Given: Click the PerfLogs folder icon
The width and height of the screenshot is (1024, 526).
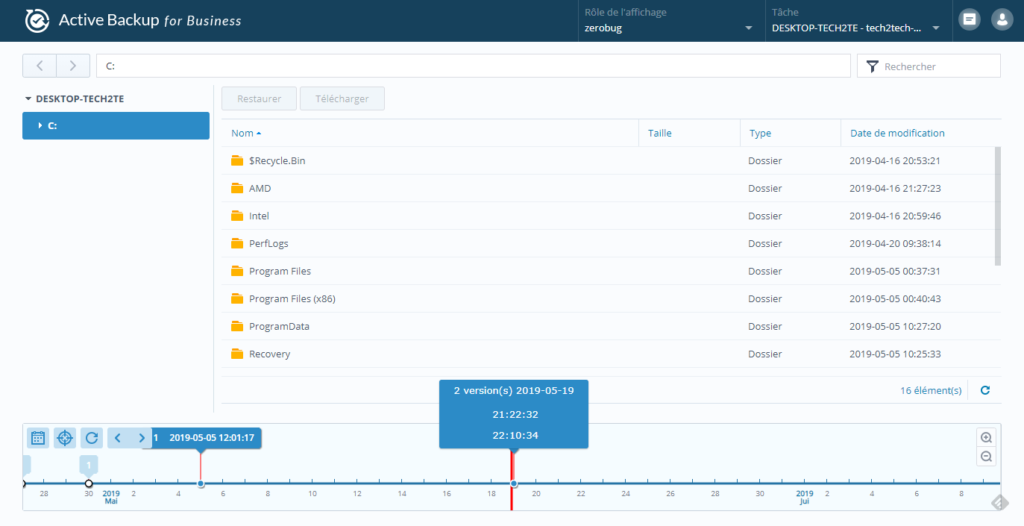Looking at the screenshot, I should click(237, 243).
